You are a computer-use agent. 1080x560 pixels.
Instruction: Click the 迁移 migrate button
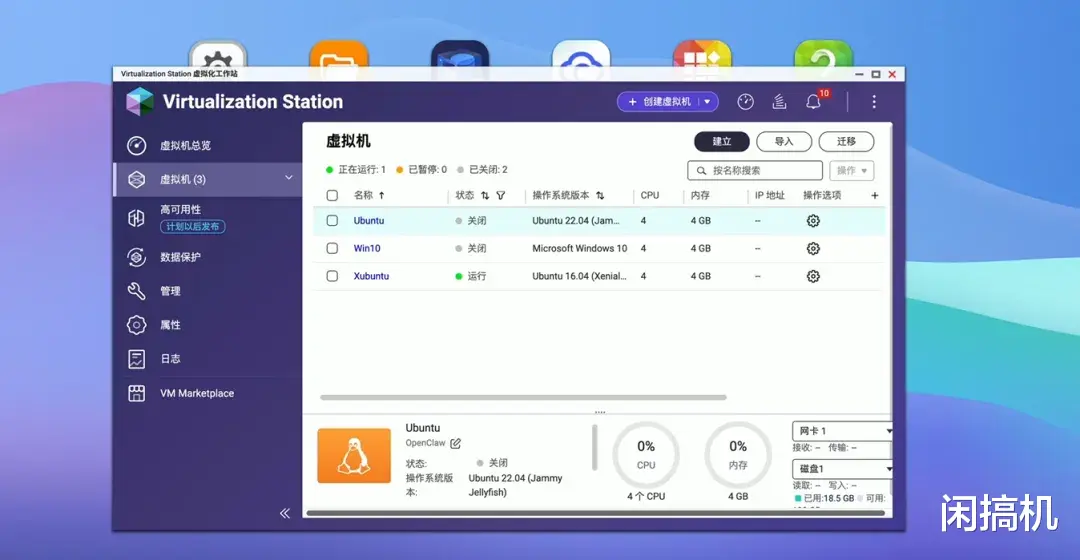point(847,141)
